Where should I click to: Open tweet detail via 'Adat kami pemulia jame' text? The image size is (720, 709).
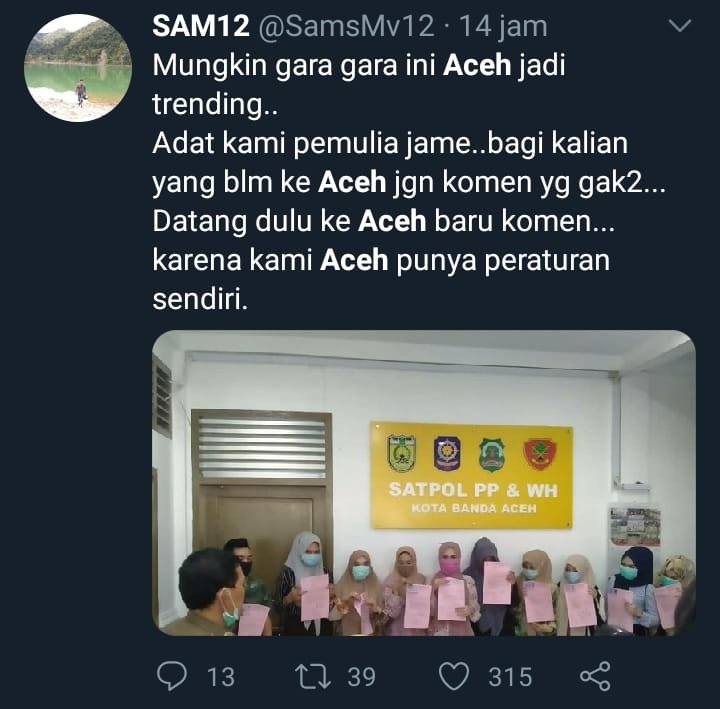click(x=311, y=144)
